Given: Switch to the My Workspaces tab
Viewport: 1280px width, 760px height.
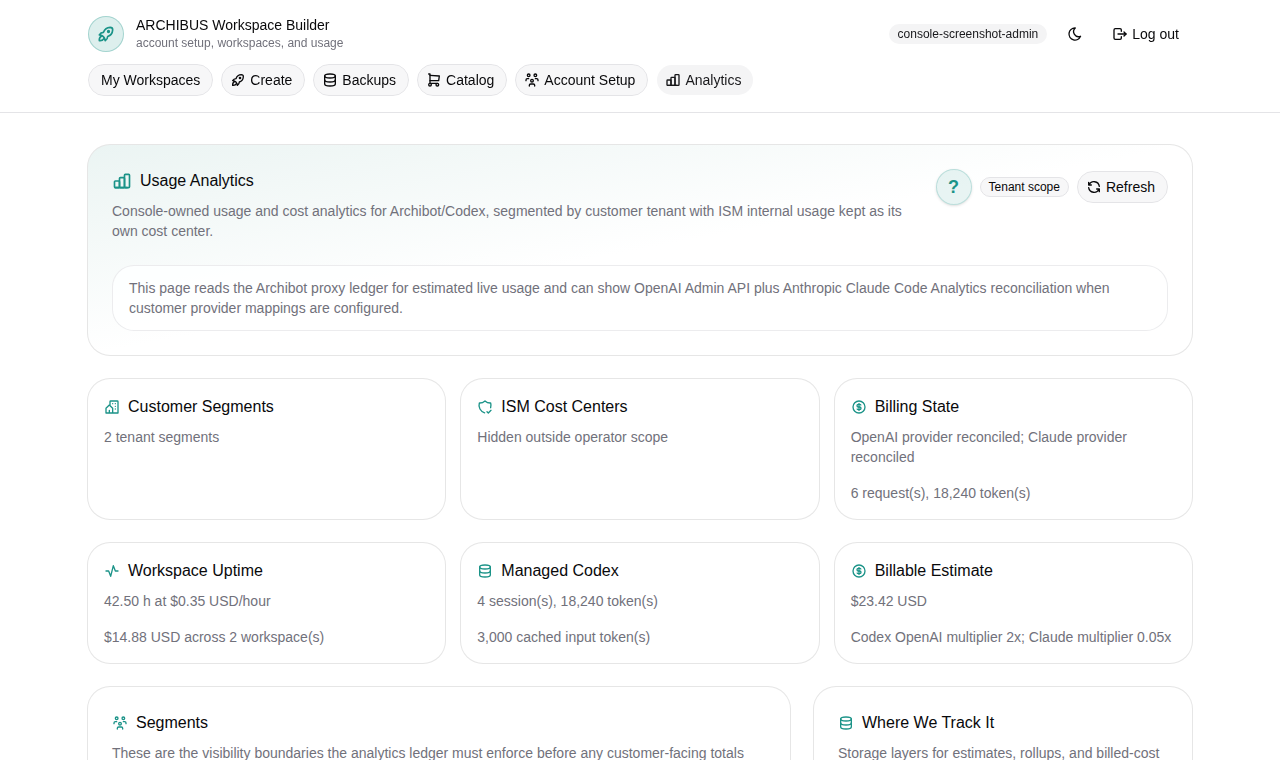Looking at the screenshot, I should coord(150,80).
